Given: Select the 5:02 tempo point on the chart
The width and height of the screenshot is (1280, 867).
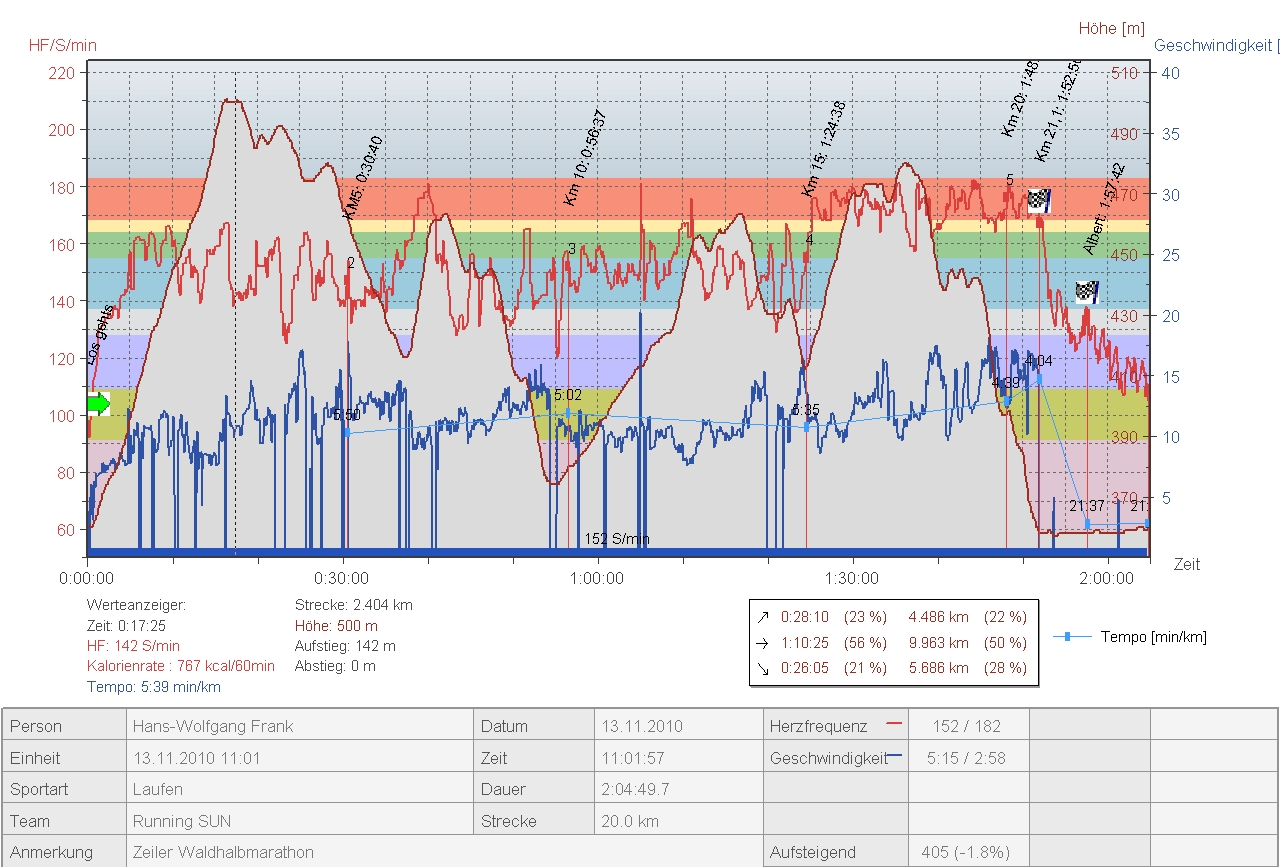Looking at the screenshot, I should 568,412.
